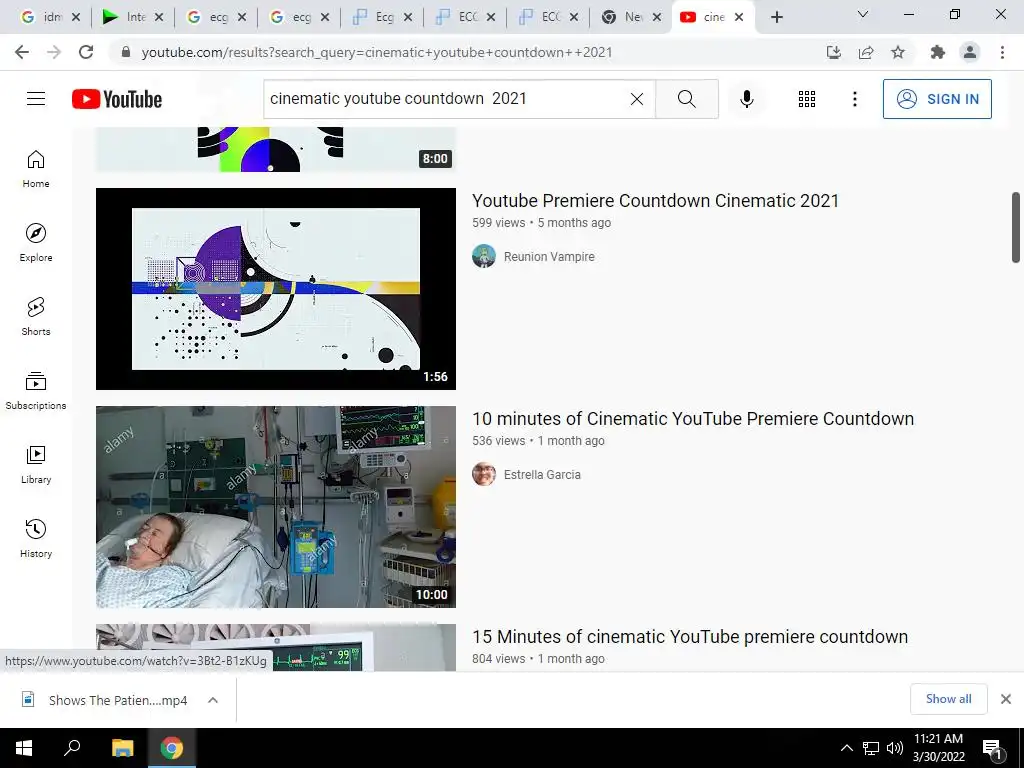The width and height of the screenshot is (1024, 768).
Task: Open Explore in the sidebar
Action: pos(36,243)
